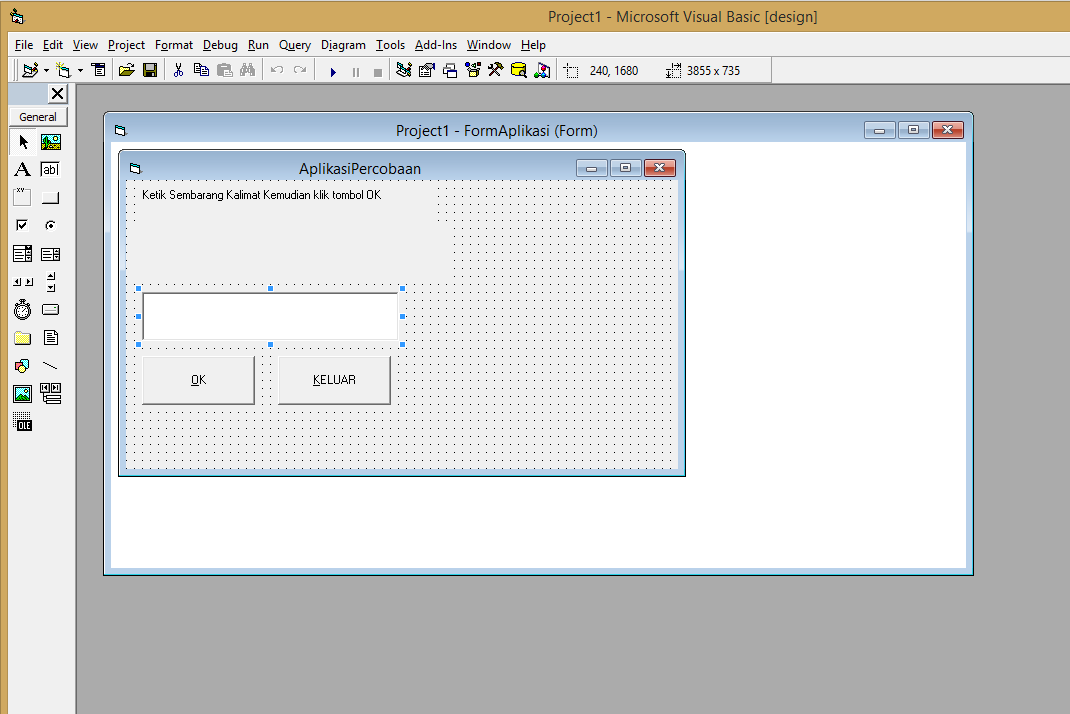Select the Timer control in the toolbox
Image resolution: width=1070 pixels, height=714 pixels.
pos(22,309)
